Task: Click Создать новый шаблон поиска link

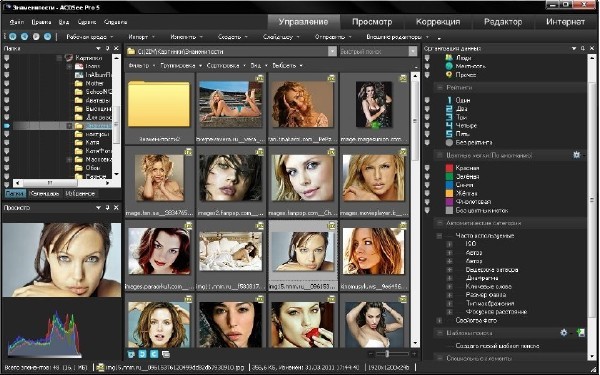Action: click(x=497, y=346)
